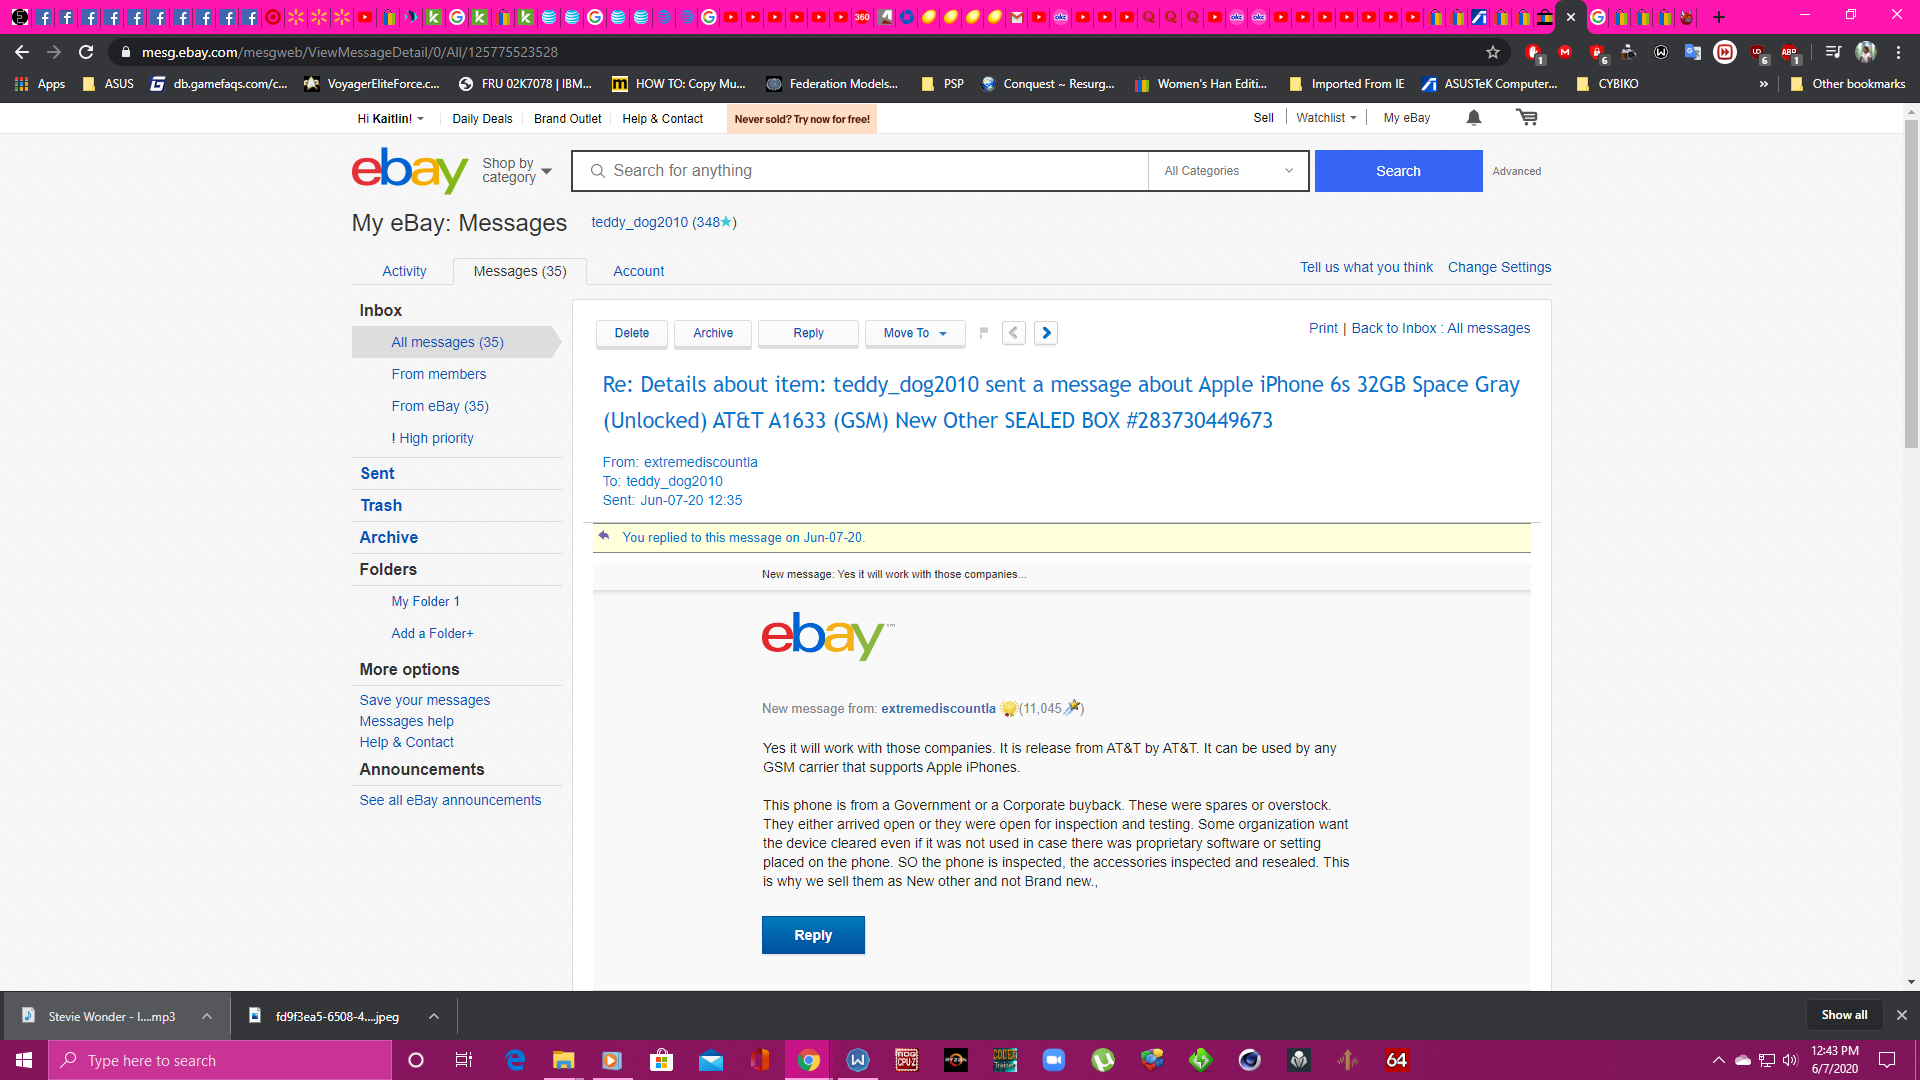
Task: Open See all eBay announcements
Action: pos(450,800)
